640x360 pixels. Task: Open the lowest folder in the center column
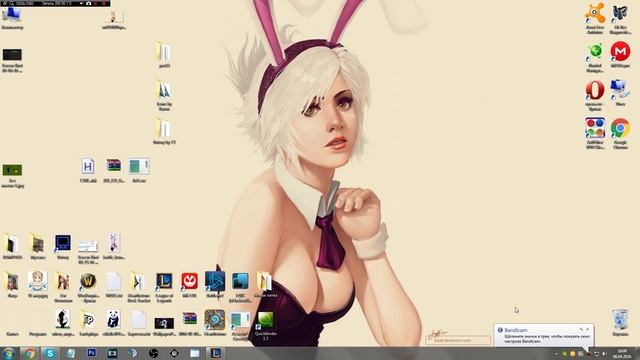164,131
